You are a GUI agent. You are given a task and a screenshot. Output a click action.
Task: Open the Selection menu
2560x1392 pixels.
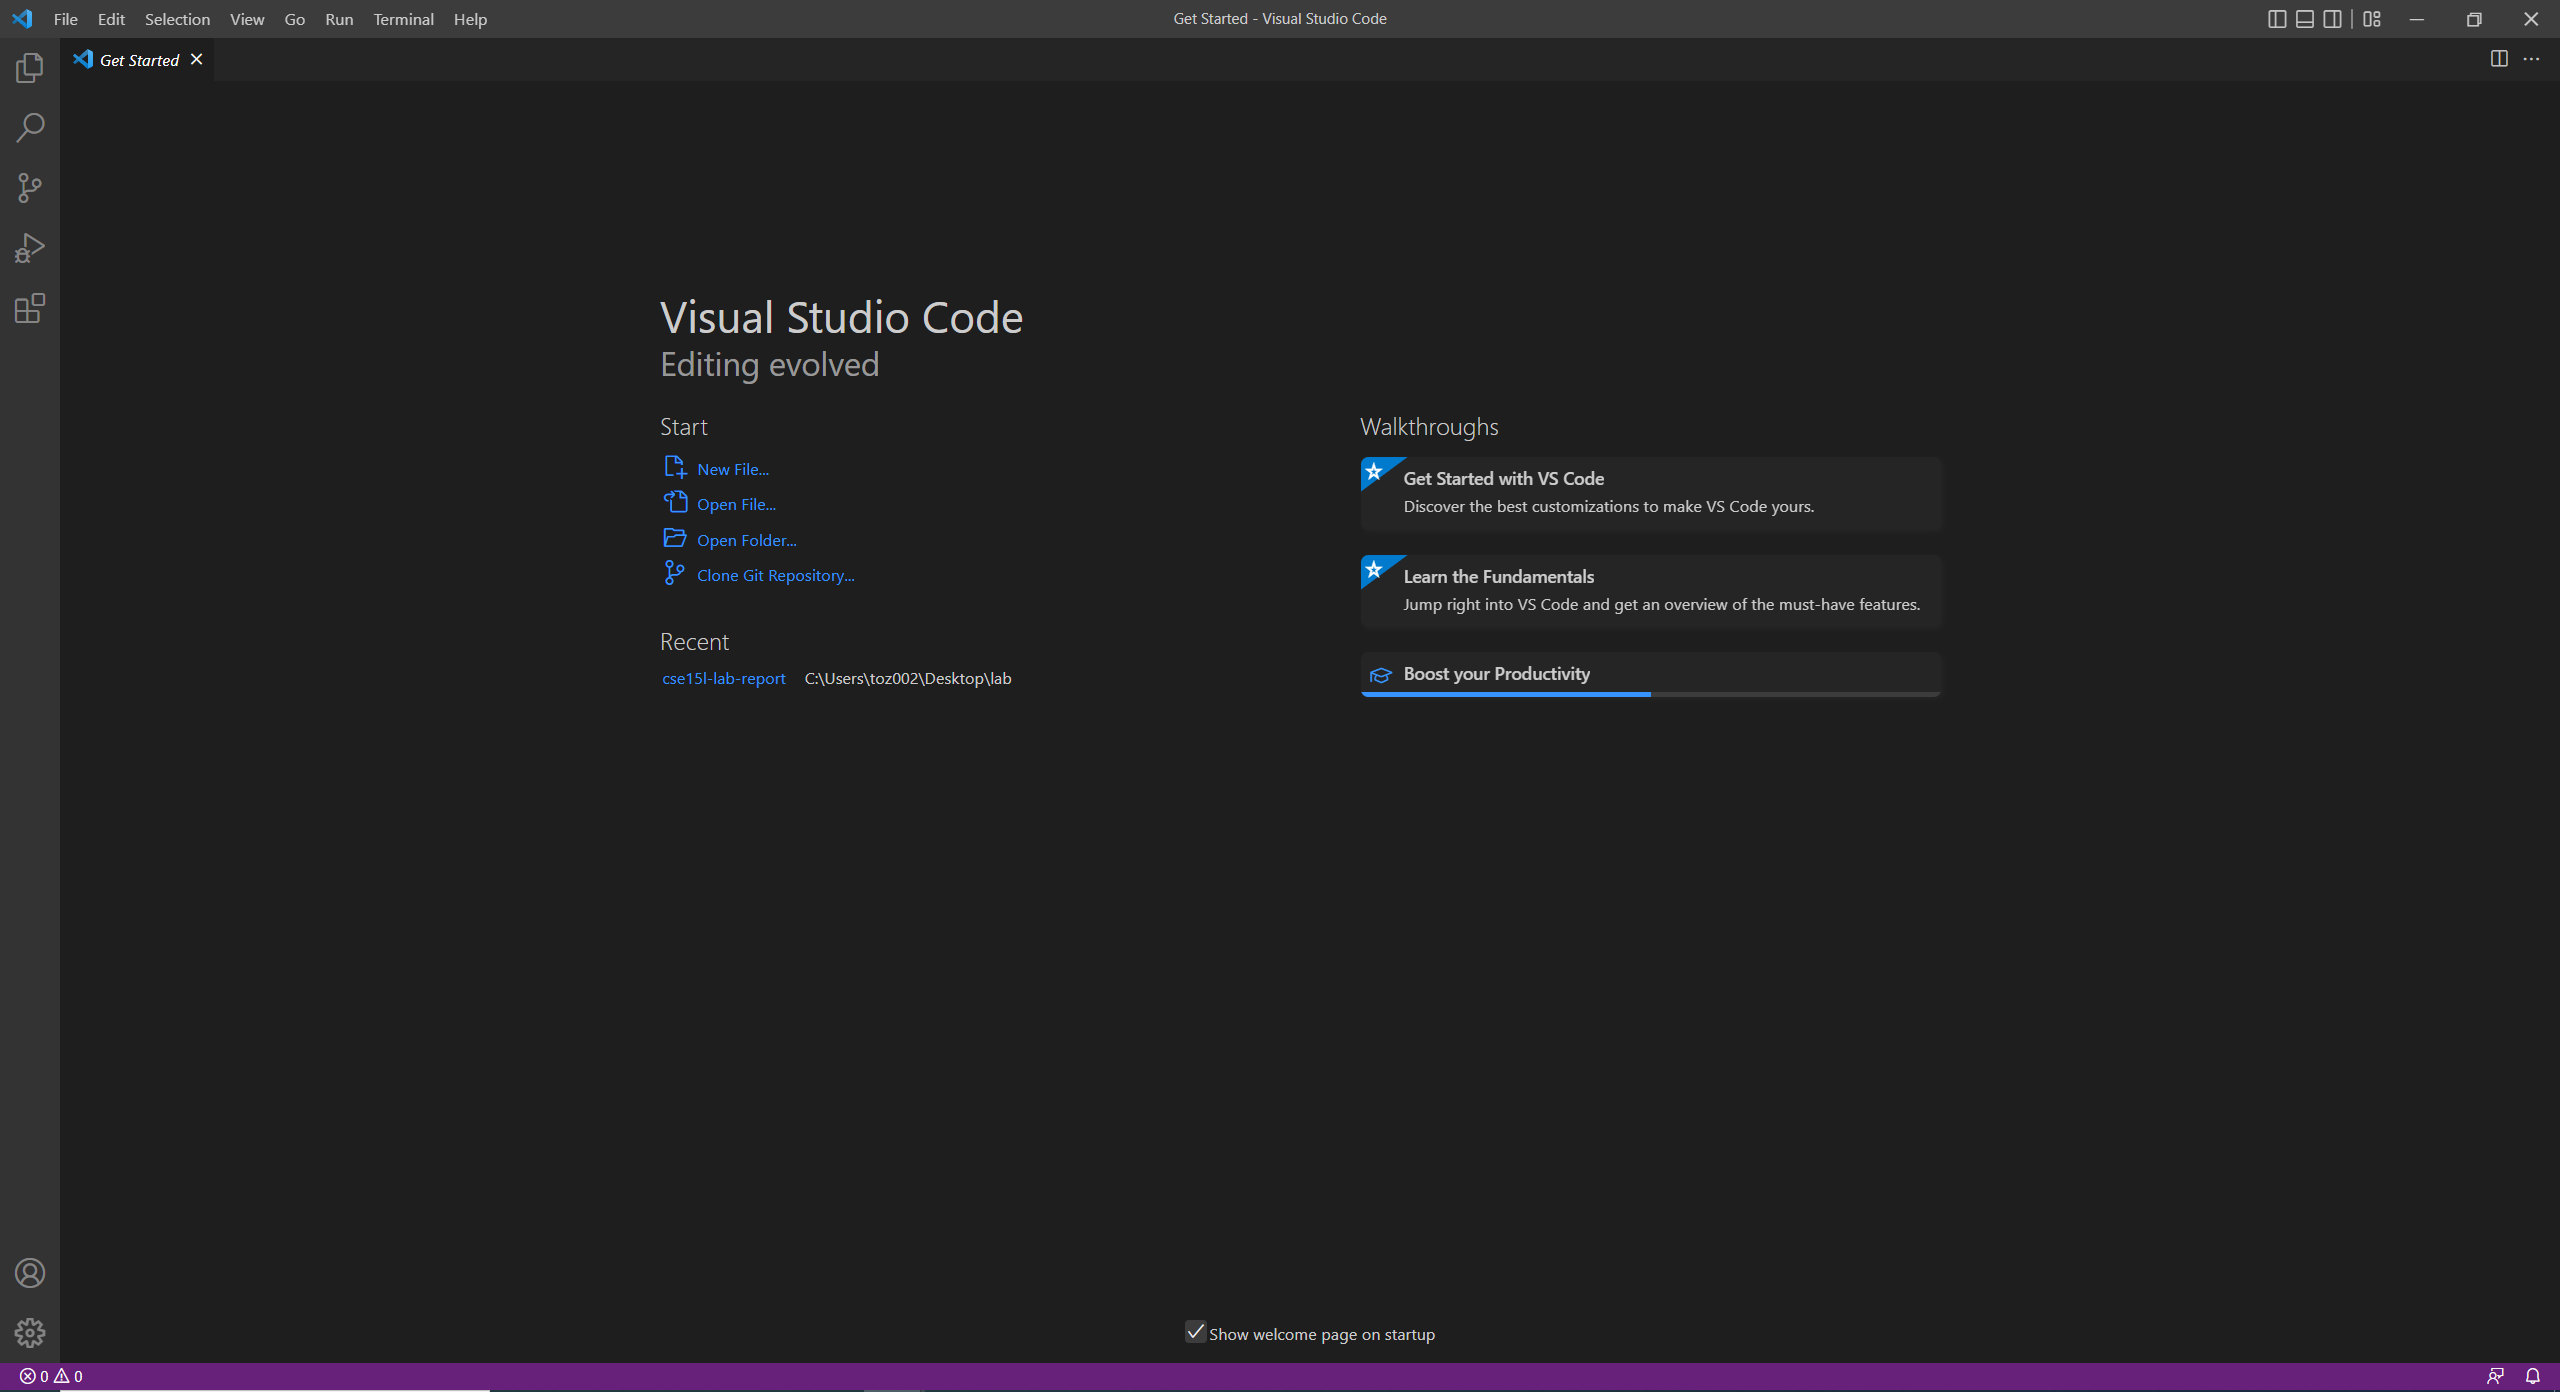(177, 19)
